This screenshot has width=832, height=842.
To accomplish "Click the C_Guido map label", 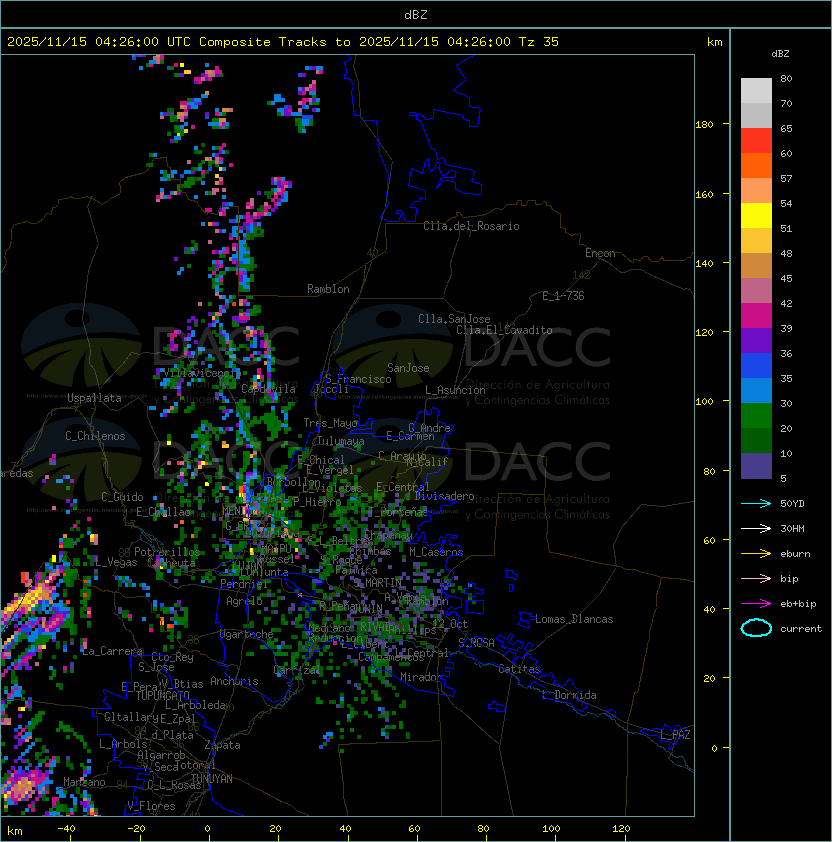I will (122, 497).
